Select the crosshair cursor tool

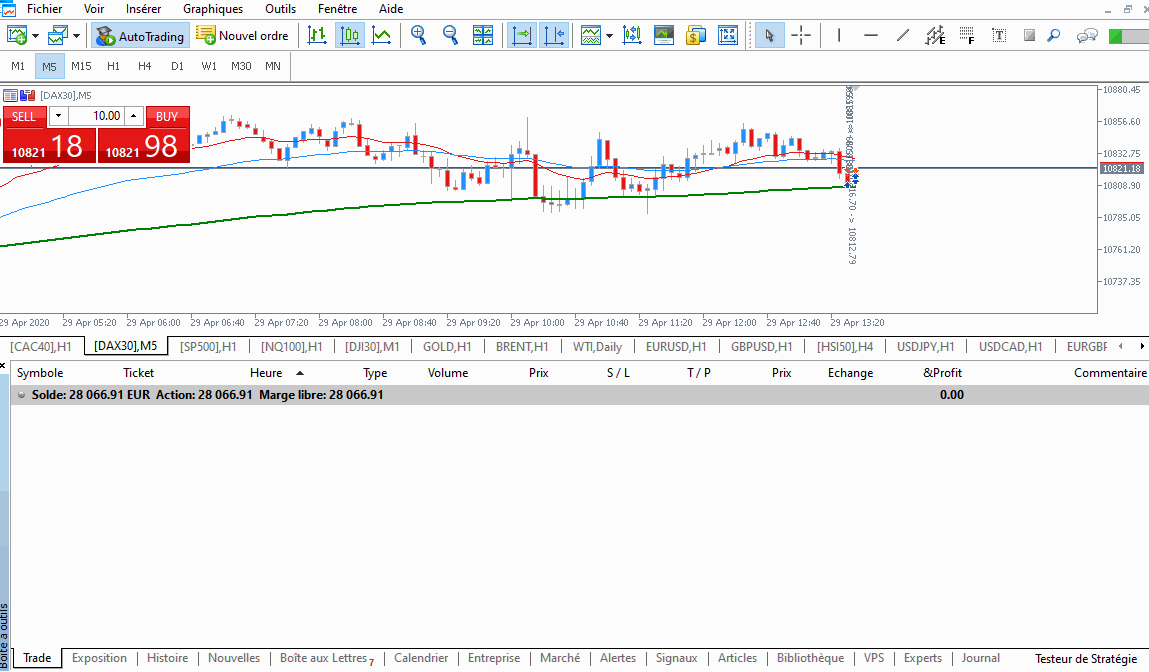801,35
